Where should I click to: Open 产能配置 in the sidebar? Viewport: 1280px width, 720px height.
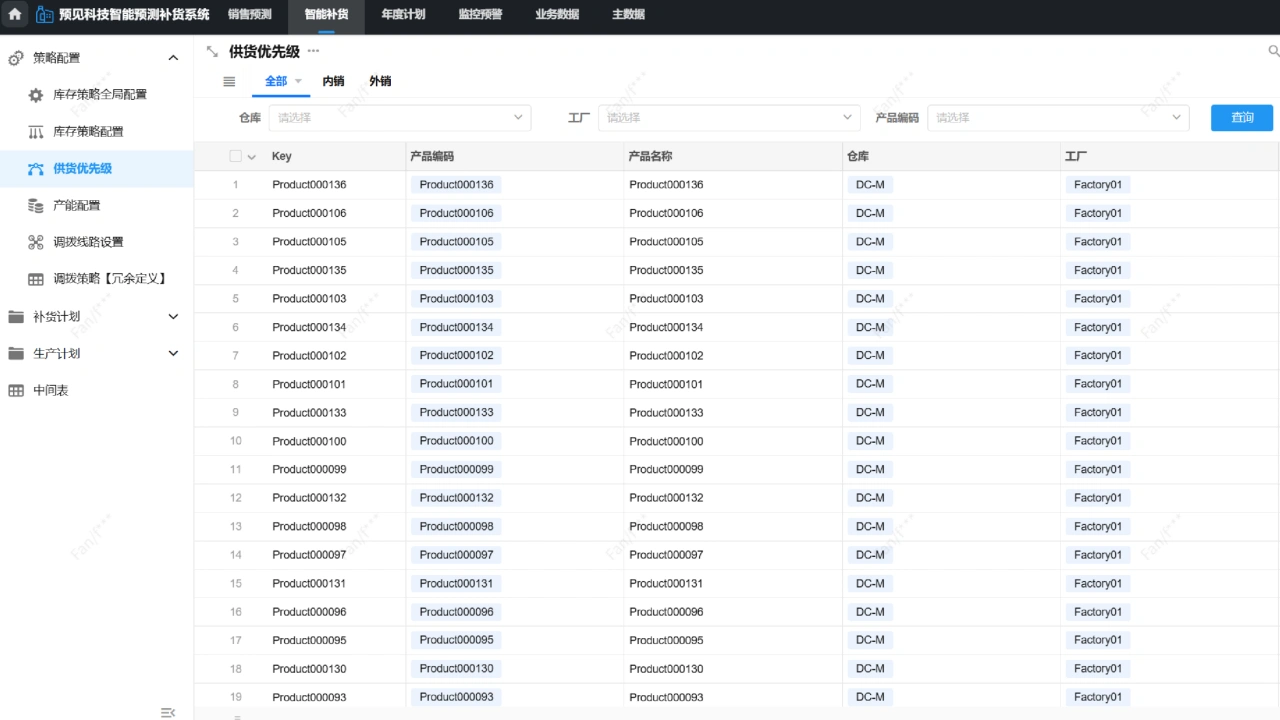click(x=76, y=205)
